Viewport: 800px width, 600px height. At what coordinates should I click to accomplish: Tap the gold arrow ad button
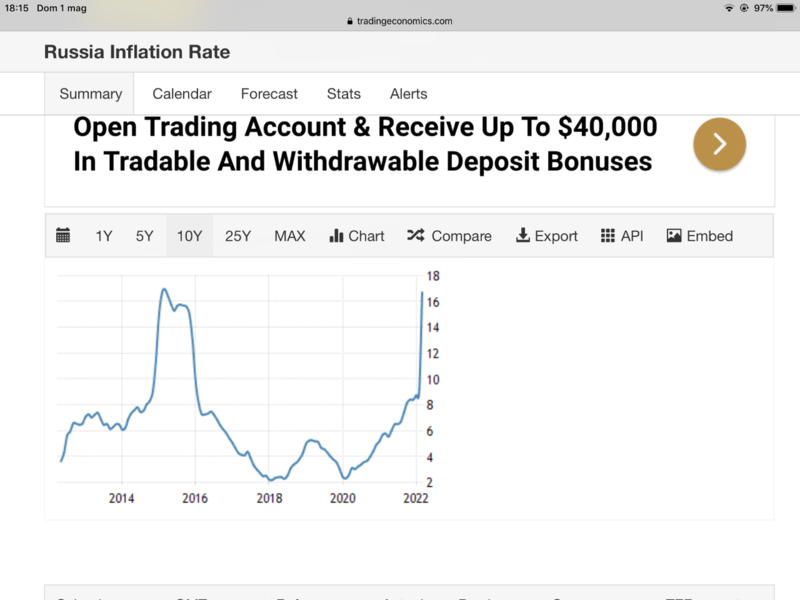pyautogui.click(x=719, y=144)
